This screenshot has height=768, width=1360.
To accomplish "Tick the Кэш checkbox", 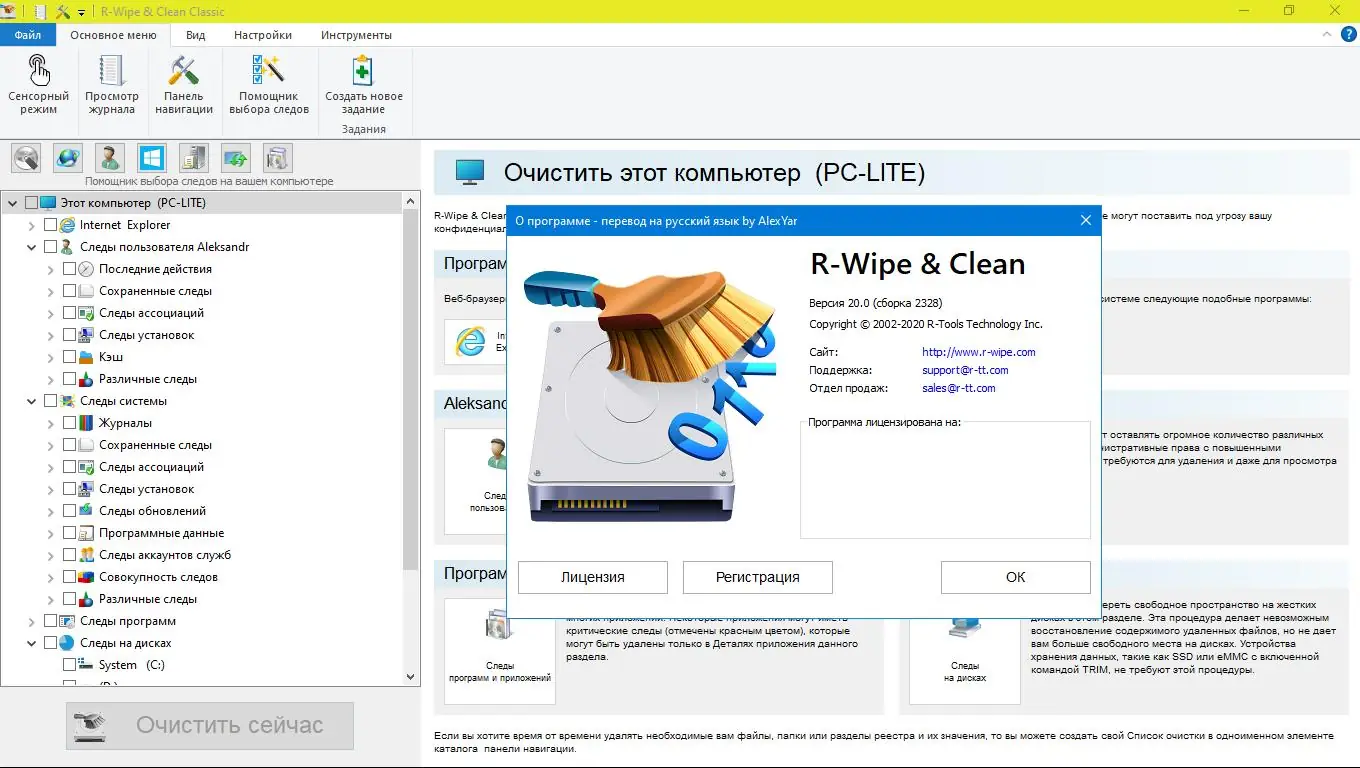I will pos(69,357).
